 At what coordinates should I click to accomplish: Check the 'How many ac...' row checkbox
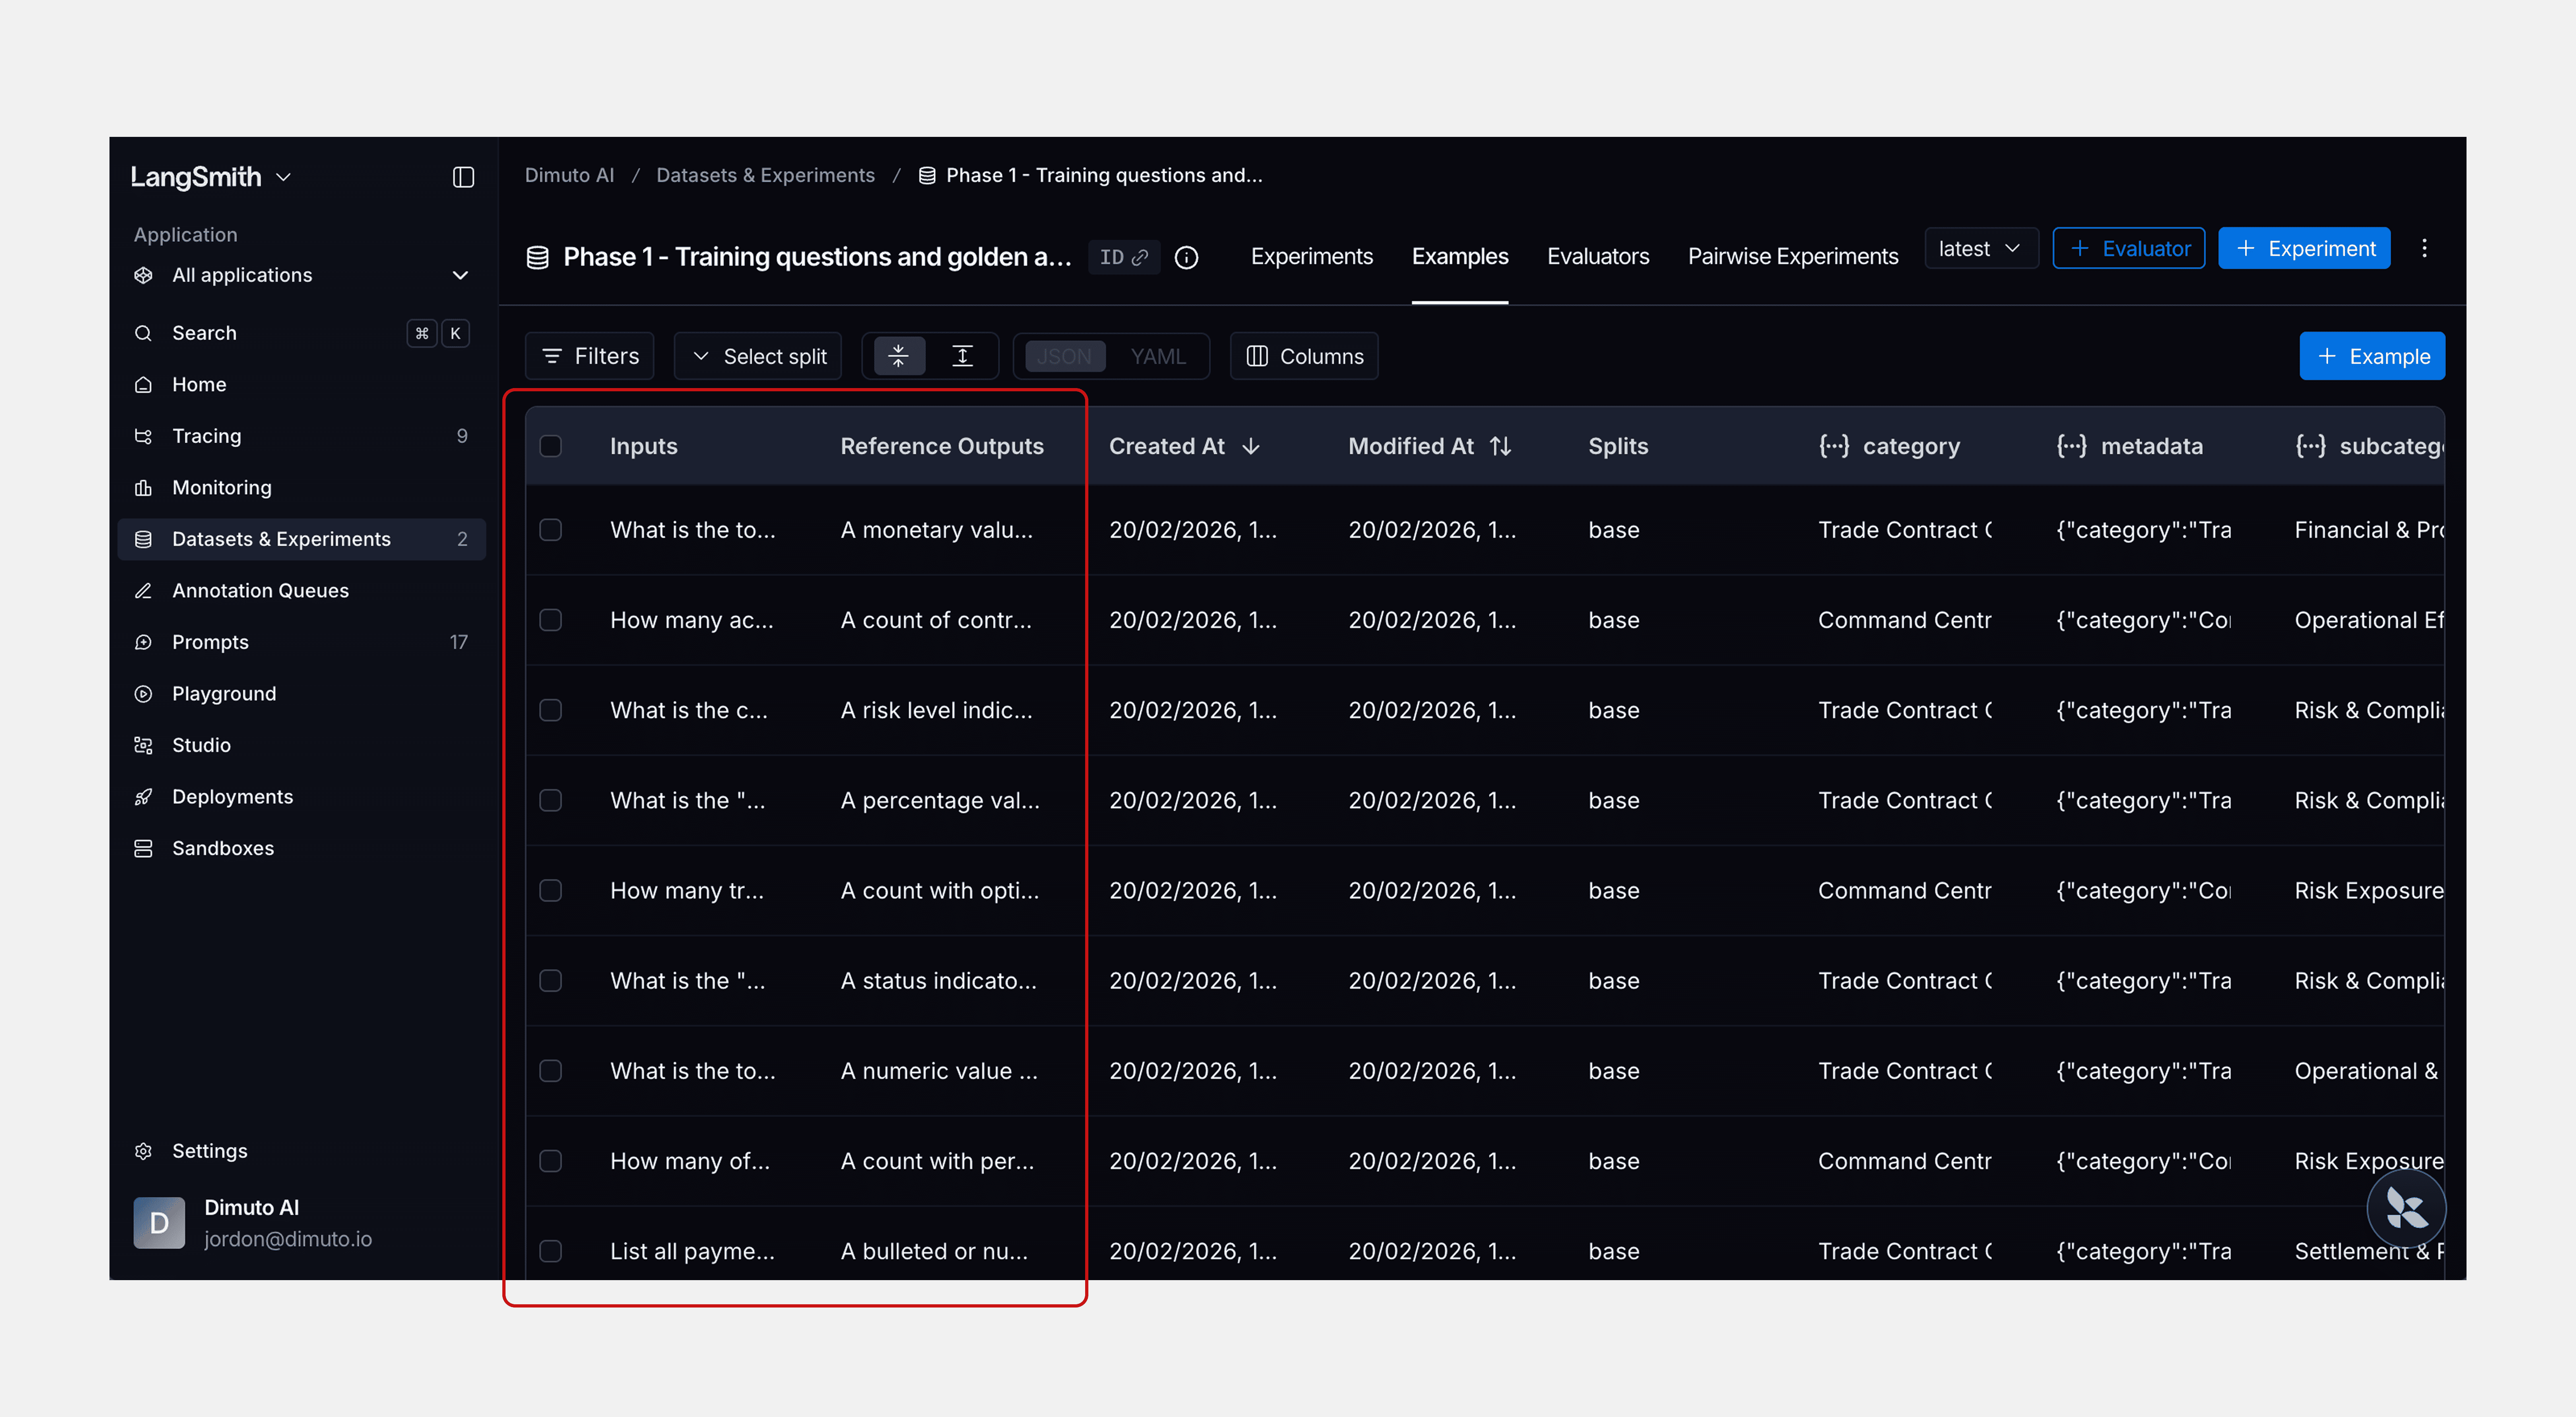pos(551,620)
